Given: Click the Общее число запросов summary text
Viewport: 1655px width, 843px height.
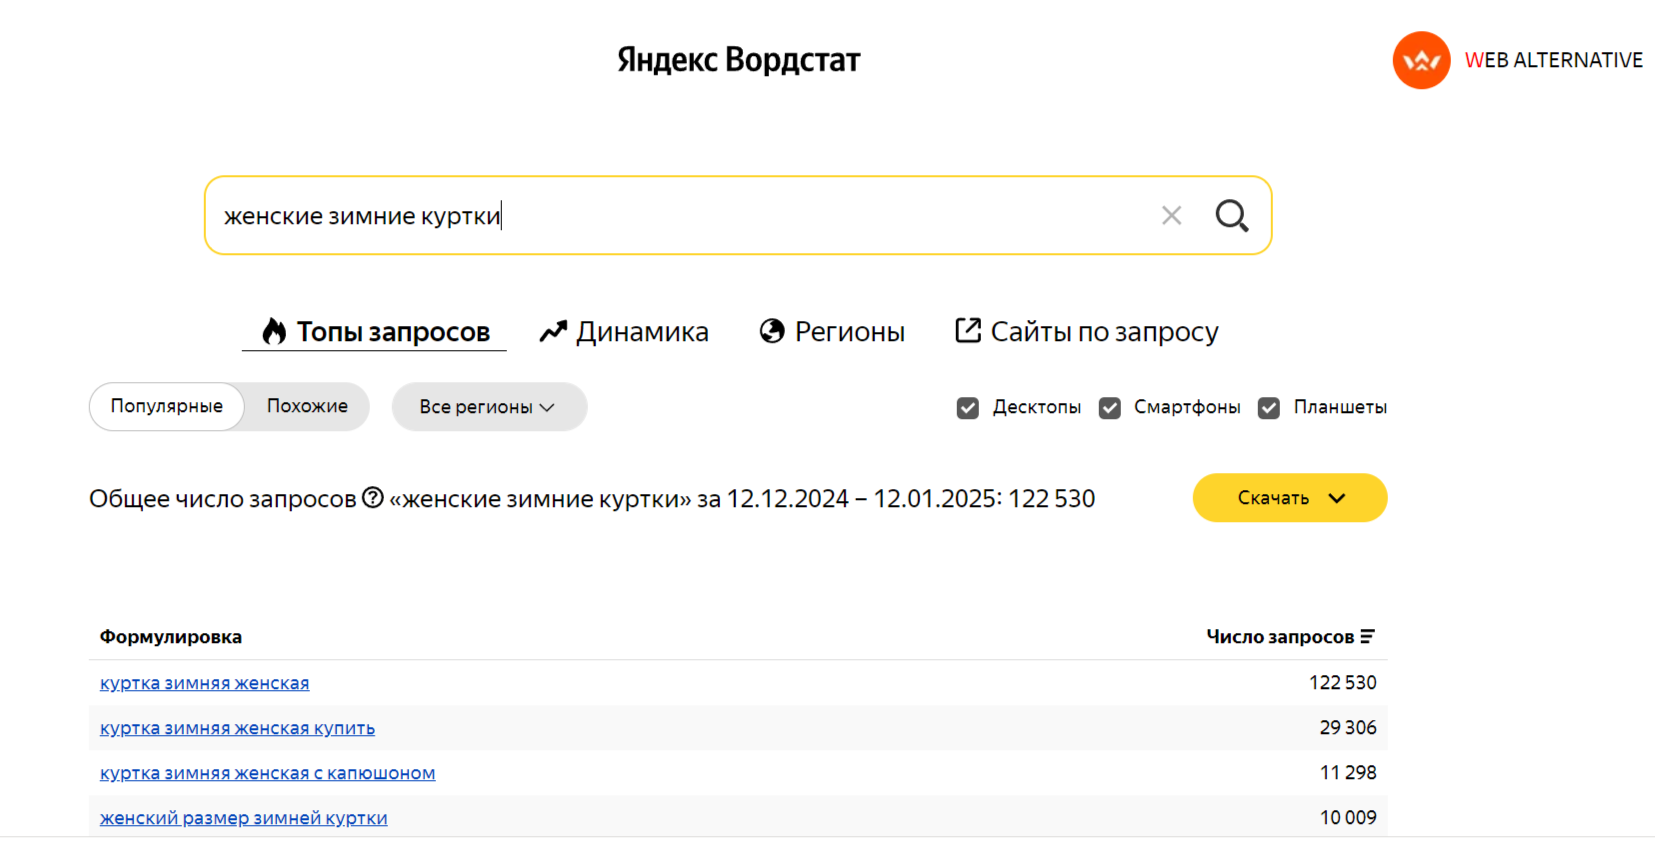Looking at the screenshot, I should tap(592, 498).
